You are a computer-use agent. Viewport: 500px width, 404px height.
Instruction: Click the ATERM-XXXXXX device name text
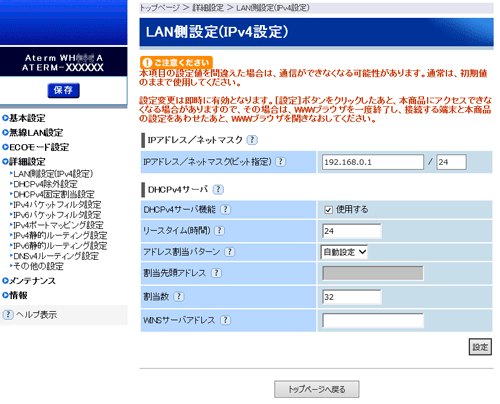click(x=63, y=68)
